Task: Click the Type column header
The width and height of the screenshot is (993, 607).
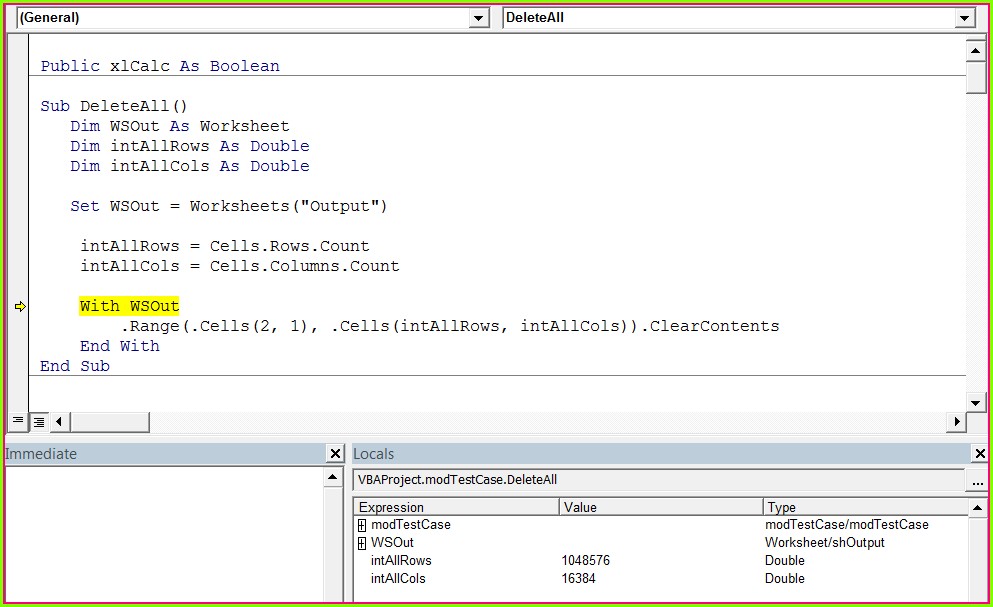Action: click(x=865, y=507)
